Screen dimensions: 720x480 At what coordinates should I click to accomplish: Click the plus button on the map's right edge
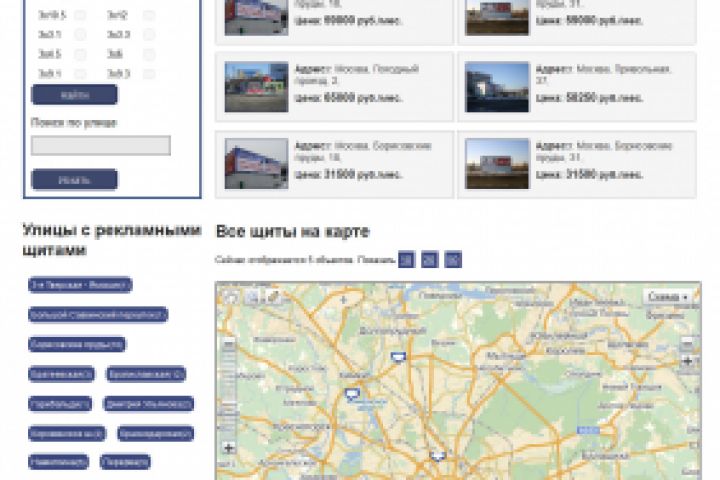pyautogui.click(x=687, y=361)
